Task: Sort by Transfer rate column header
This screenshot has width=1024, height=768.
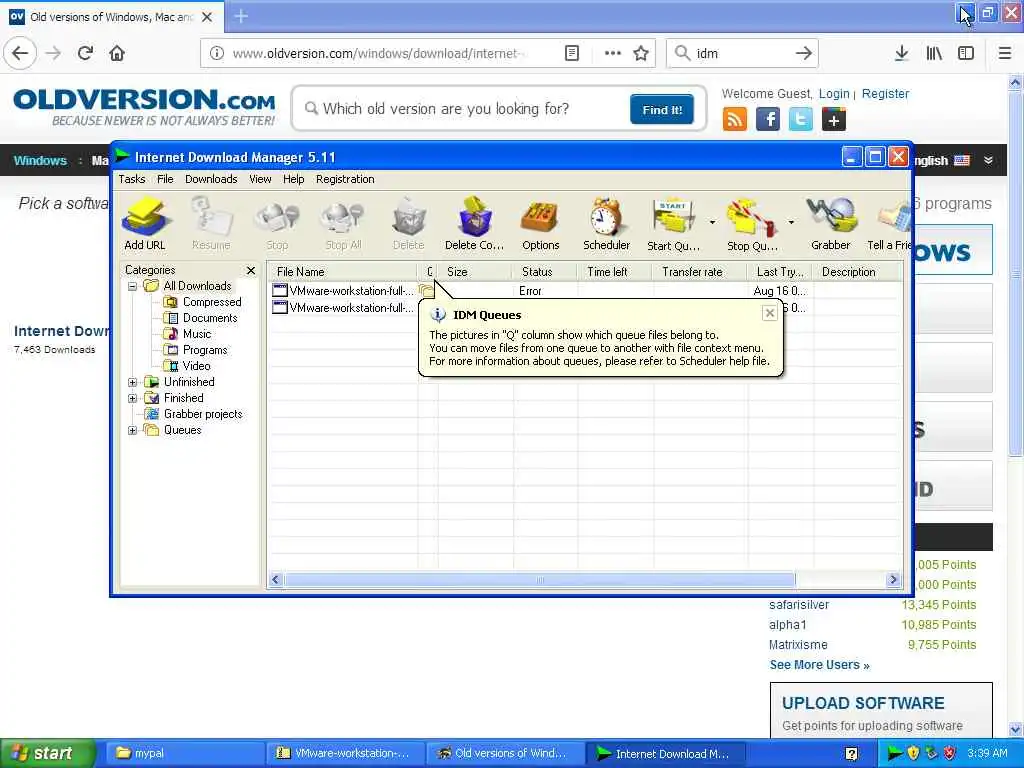Action: (699, 272)
